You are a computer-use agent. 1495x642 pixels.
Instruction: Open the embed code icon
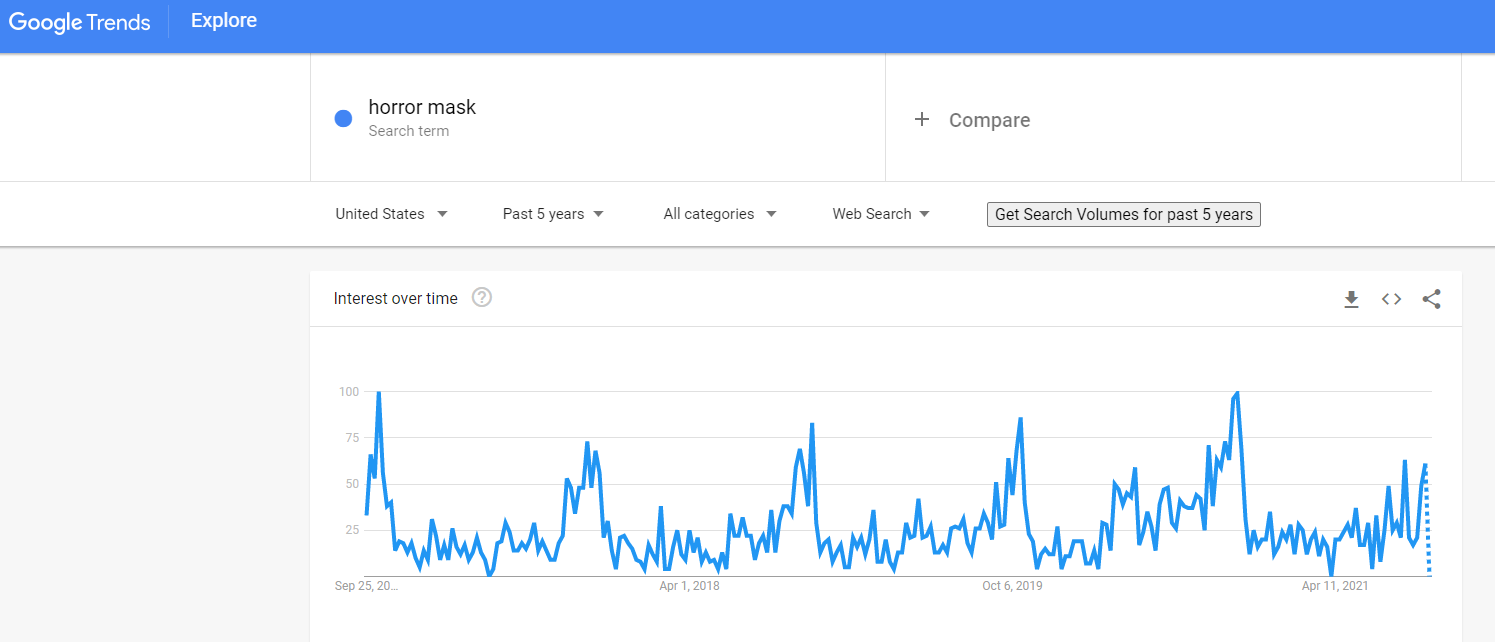1391,299
